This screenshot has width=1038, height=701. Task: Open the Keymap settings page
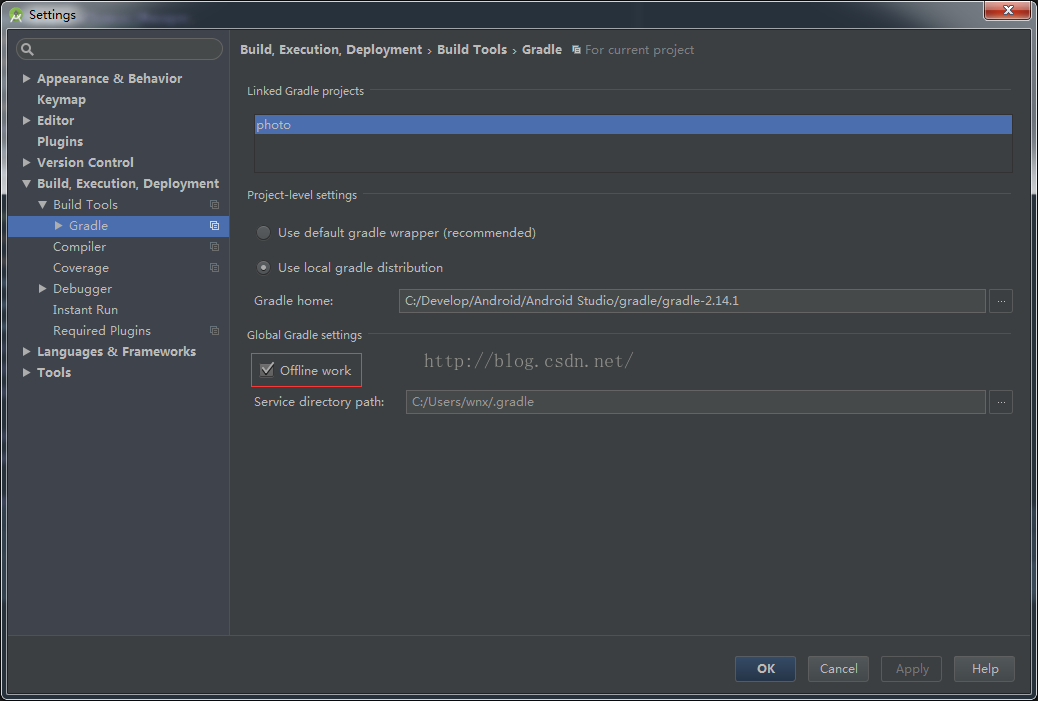tap(61, 100)
